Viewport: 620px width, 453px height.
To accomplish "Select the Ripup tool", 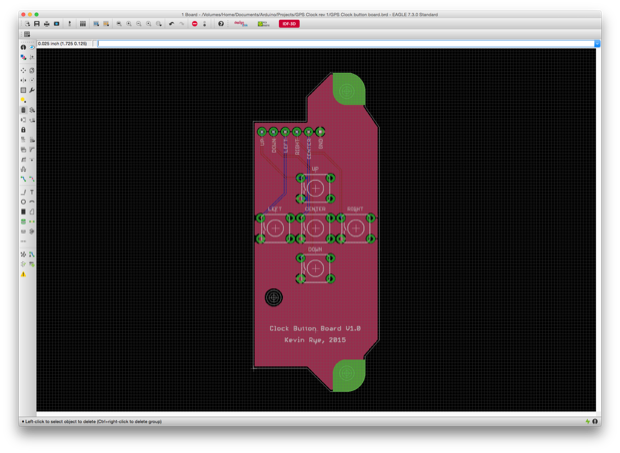I will coord(32,179).
